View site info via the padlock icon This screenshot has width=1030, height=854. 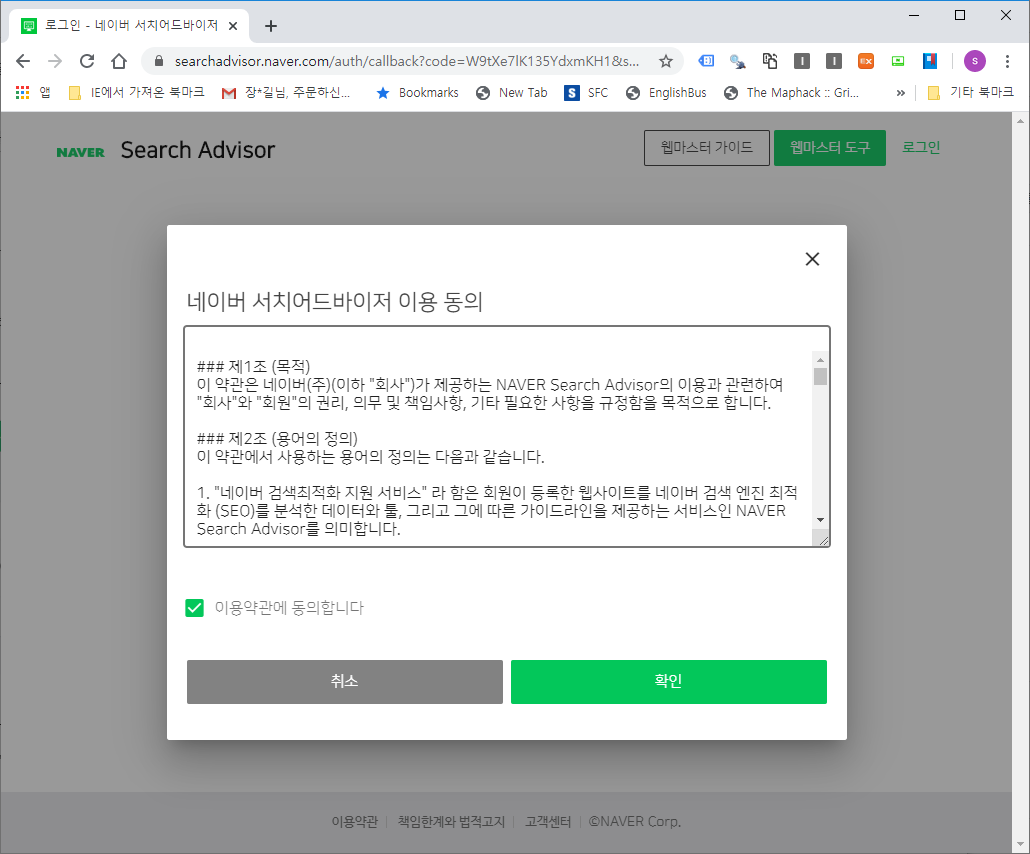158,61
